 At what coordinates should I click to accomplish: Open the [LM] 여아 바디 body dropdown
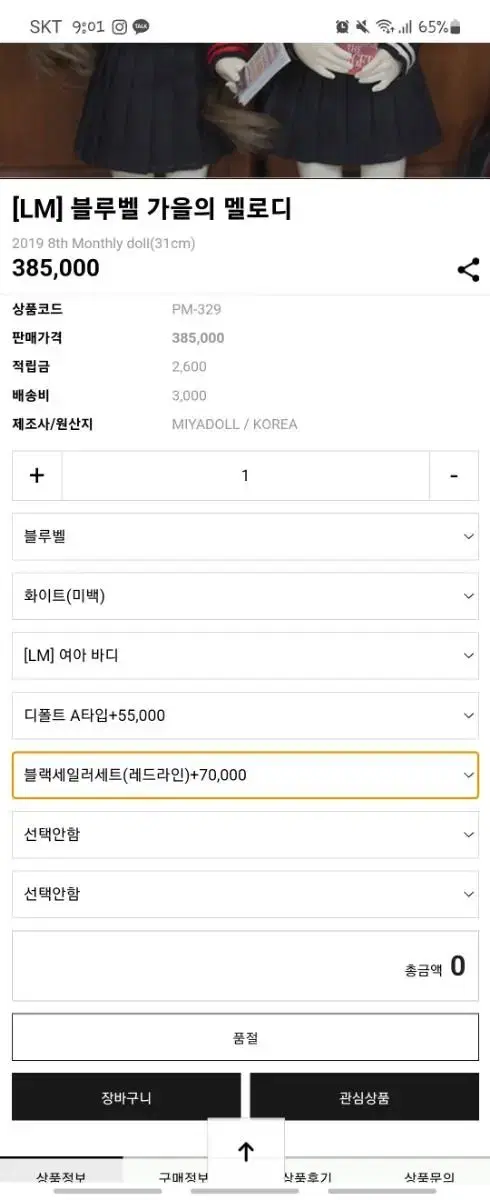point(245,656)
